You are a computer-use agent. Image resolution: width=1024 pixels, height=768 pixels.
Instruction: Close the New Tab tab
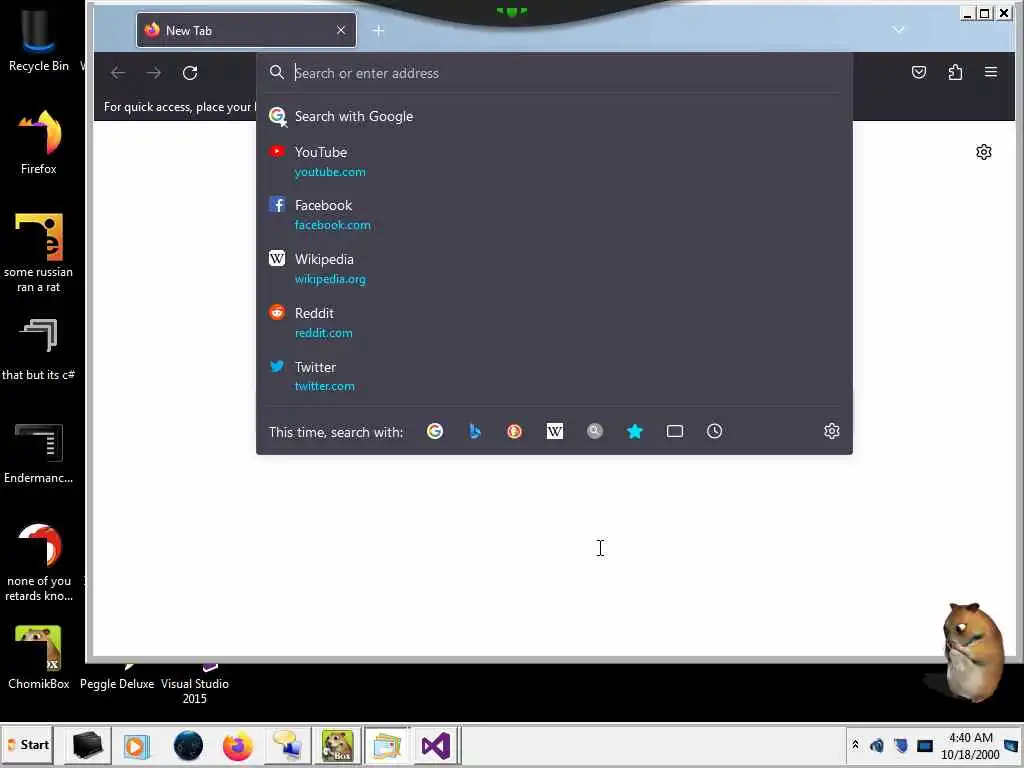341,30
